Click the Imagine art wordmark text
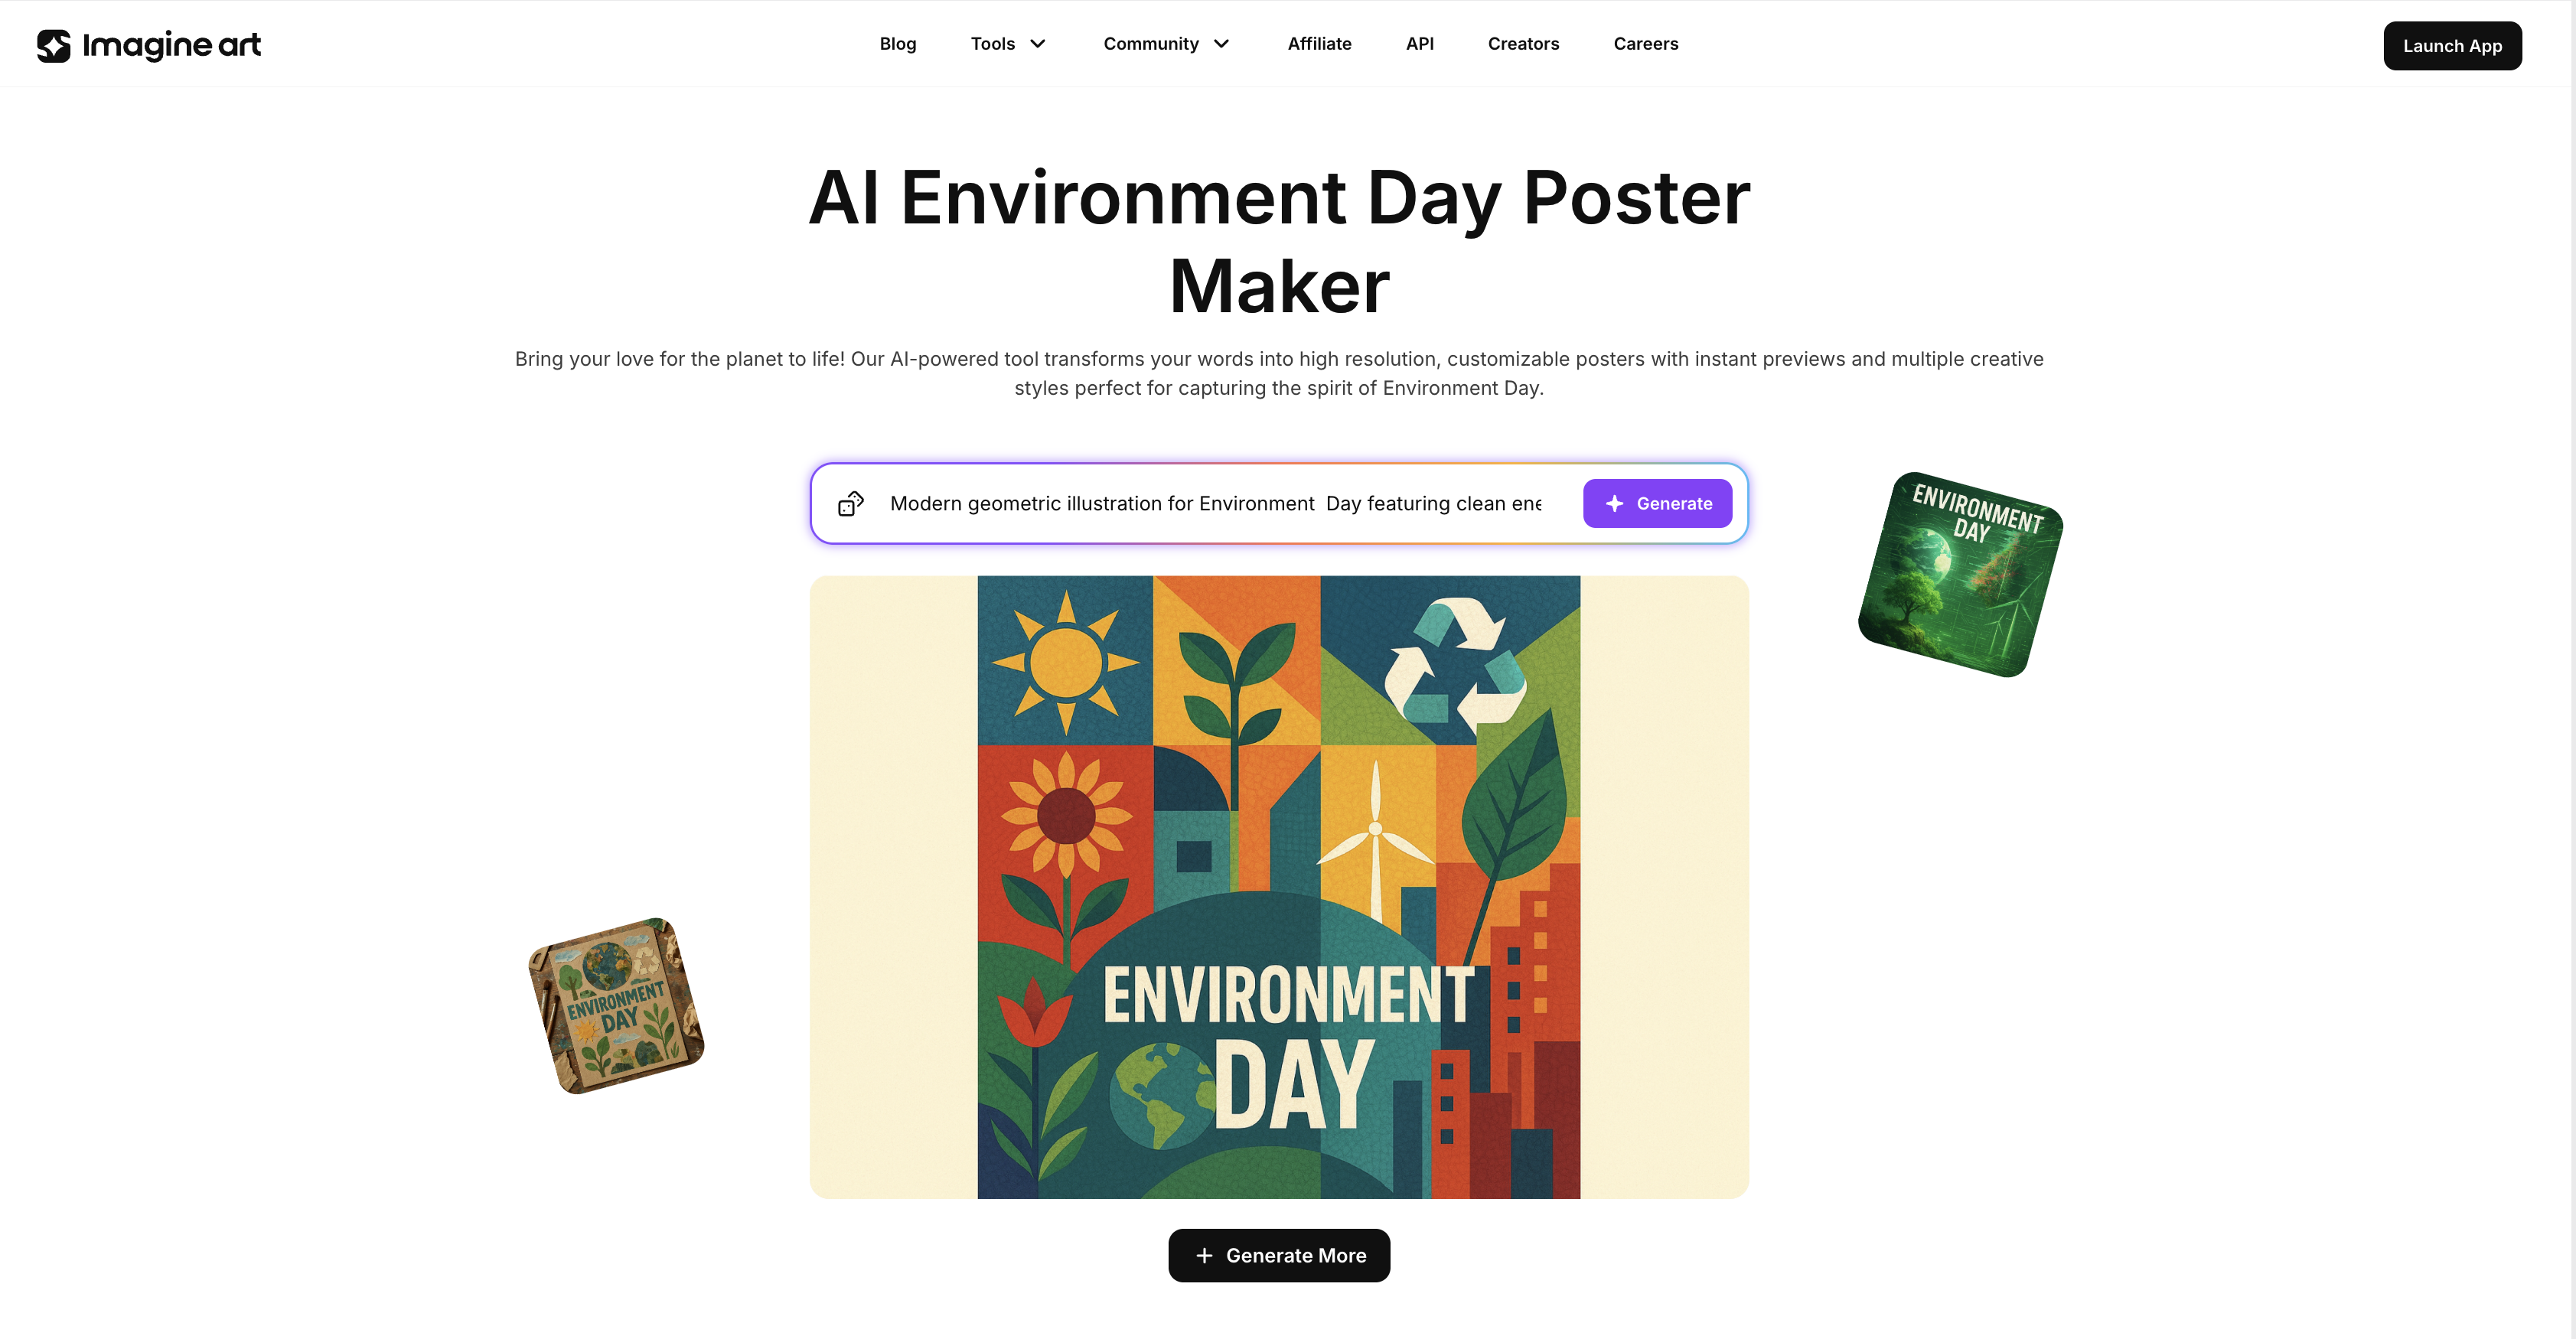The height and width of the screenshot is (1339, 2576). coord(171,46)
